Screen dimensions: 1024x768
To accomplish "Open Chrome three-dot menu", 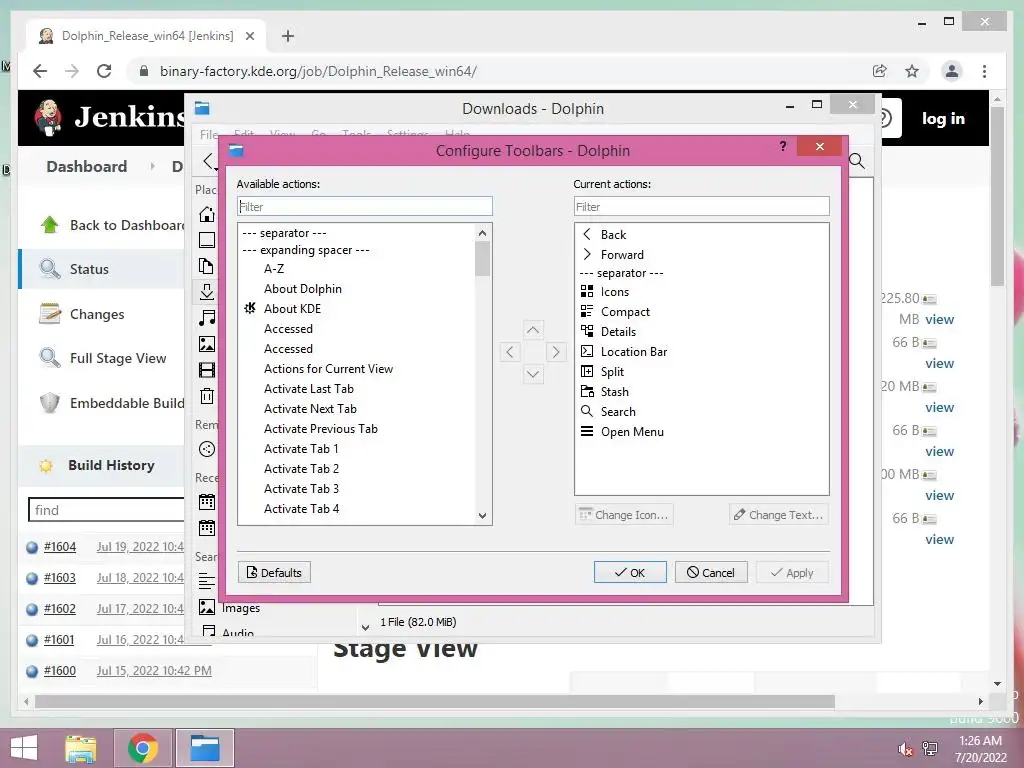I will pos(984,71).
